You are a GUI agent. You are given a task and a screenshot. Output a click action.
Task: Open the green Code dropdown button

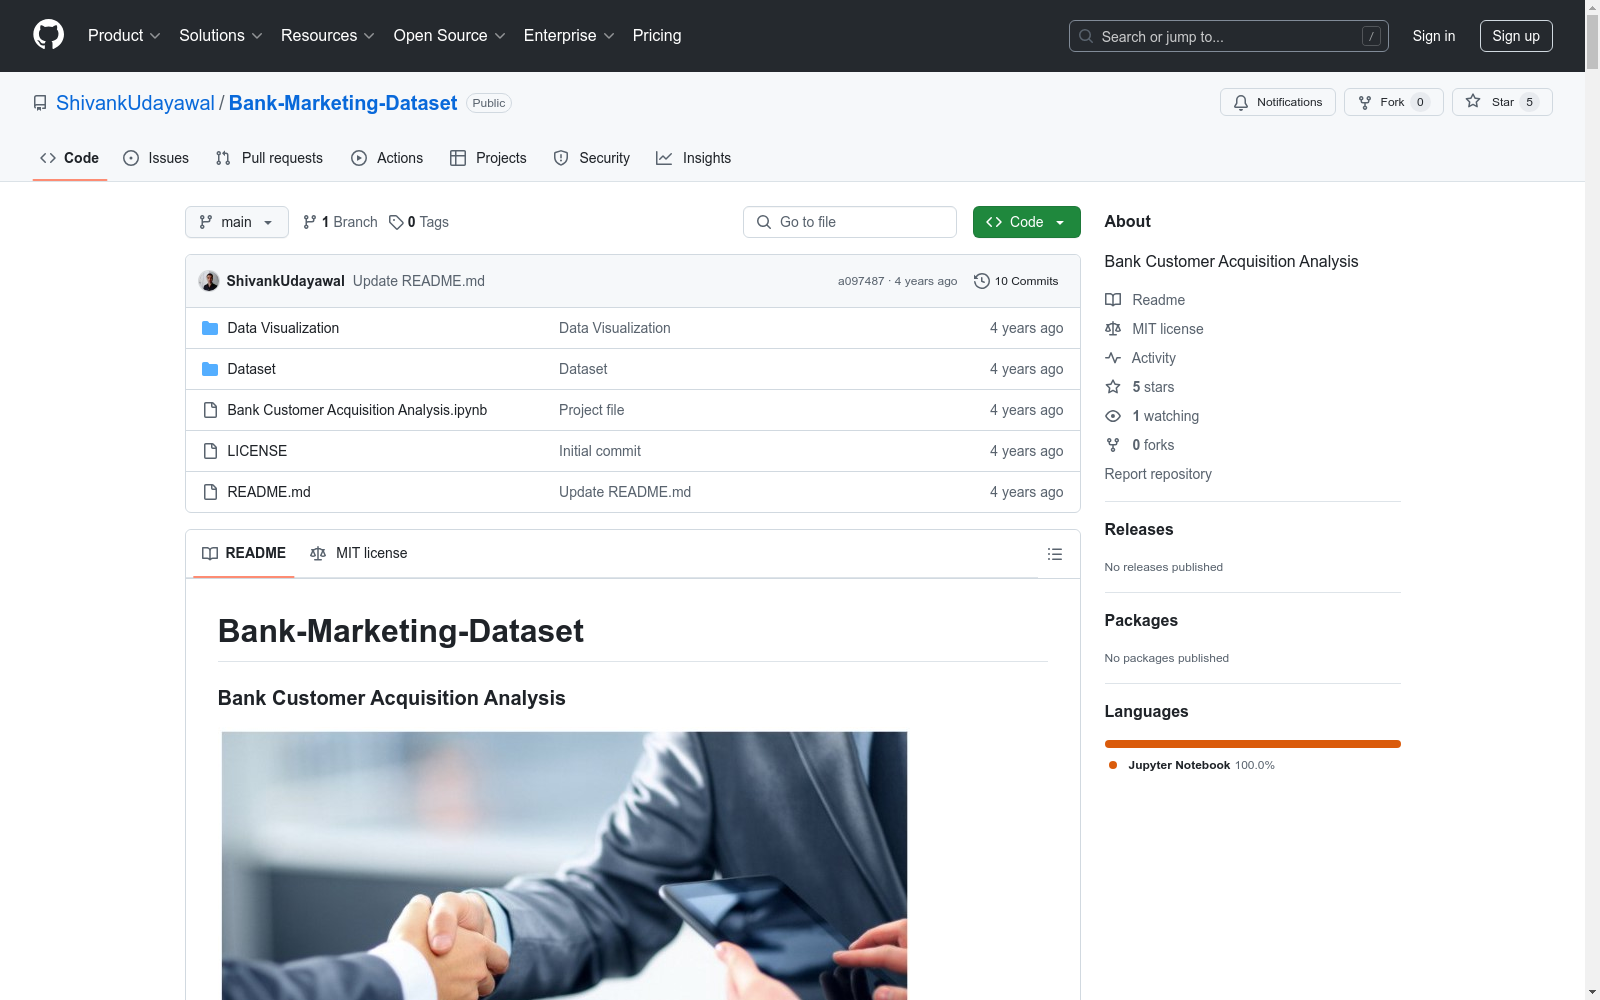pos(1027,222)
